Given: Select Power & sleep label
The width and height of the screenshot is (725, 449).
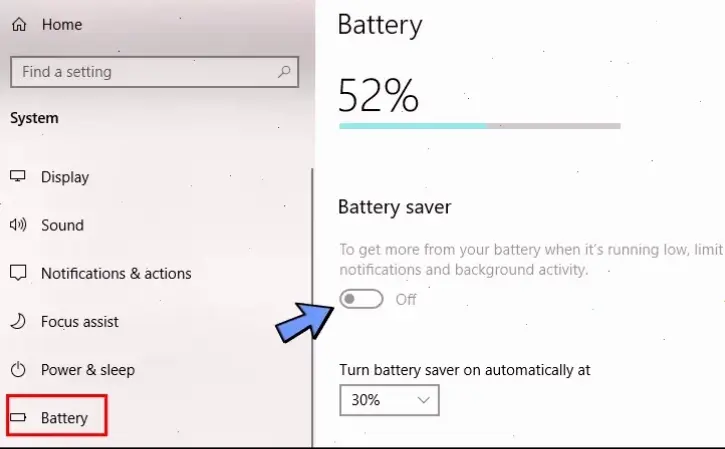Looking at the screenshot, I should tap(88, 369).
